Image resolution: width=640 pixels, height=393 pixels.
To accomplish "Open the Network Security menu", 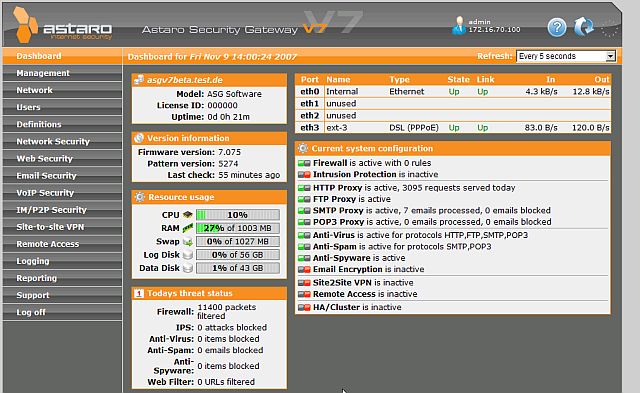I will coord(62,142).
